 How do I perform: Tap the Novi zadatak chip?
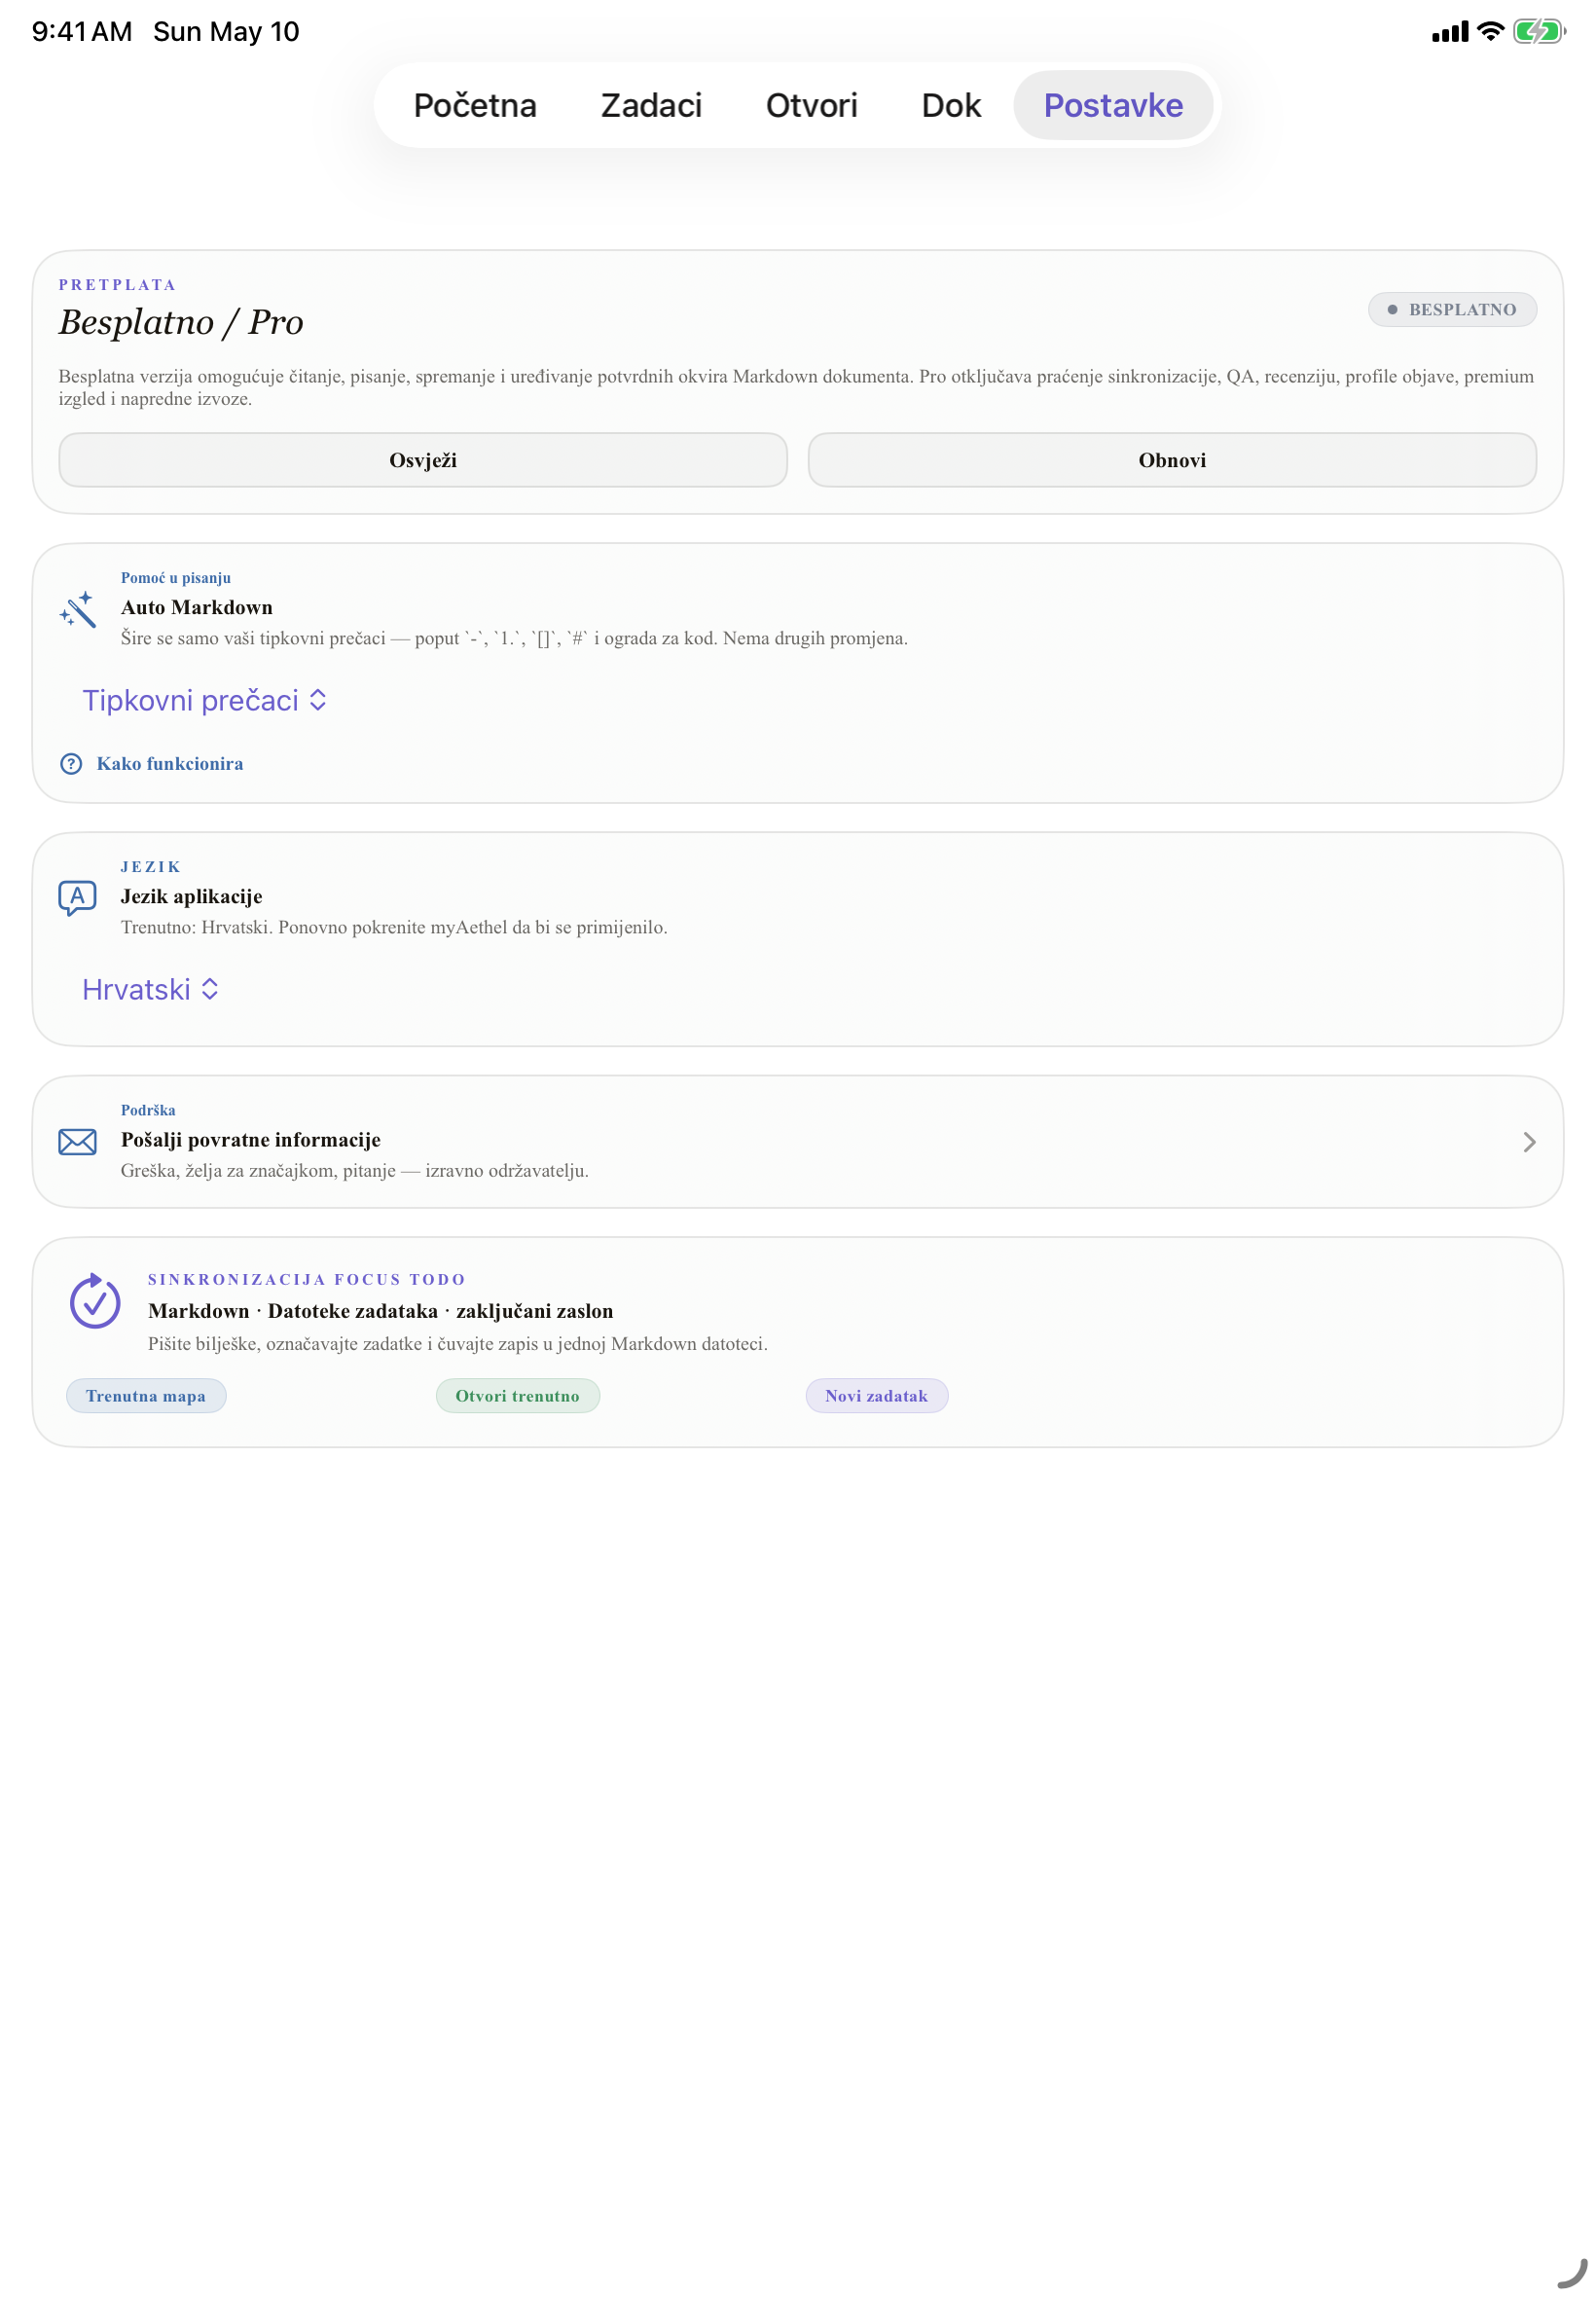point(877,1395)
